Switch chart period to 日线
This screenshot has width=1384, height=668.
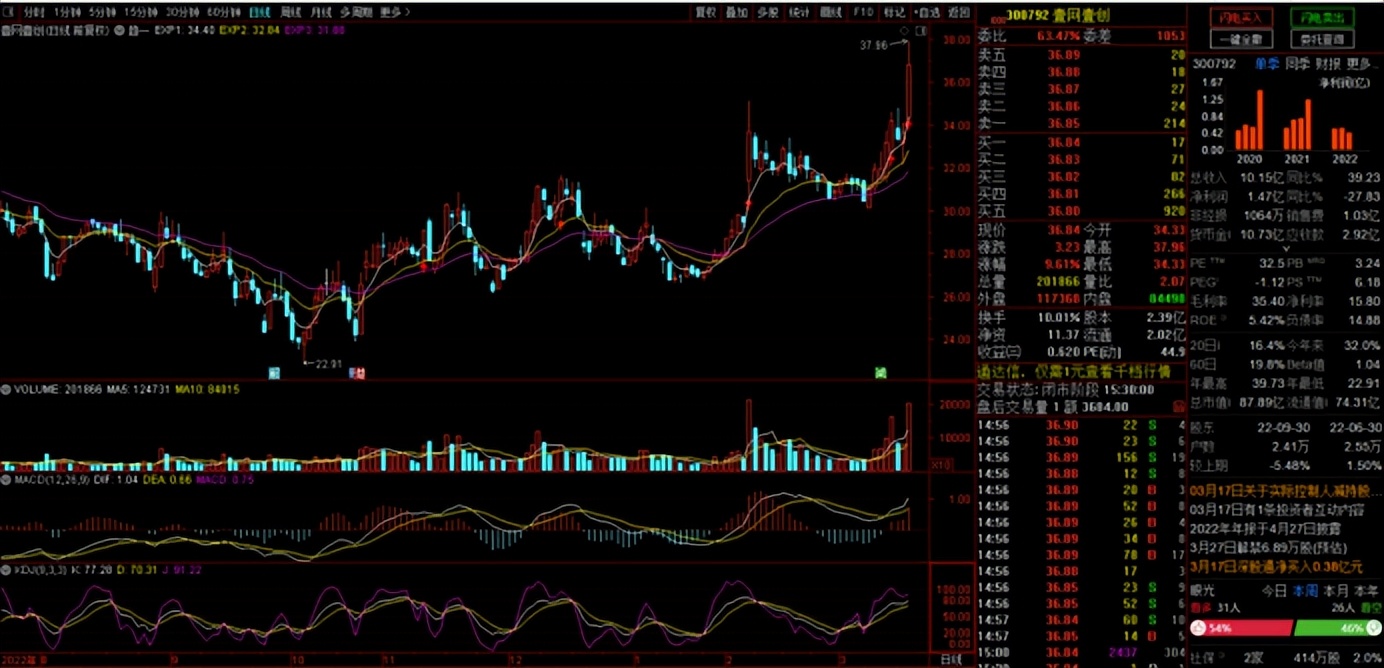[260, 12]
